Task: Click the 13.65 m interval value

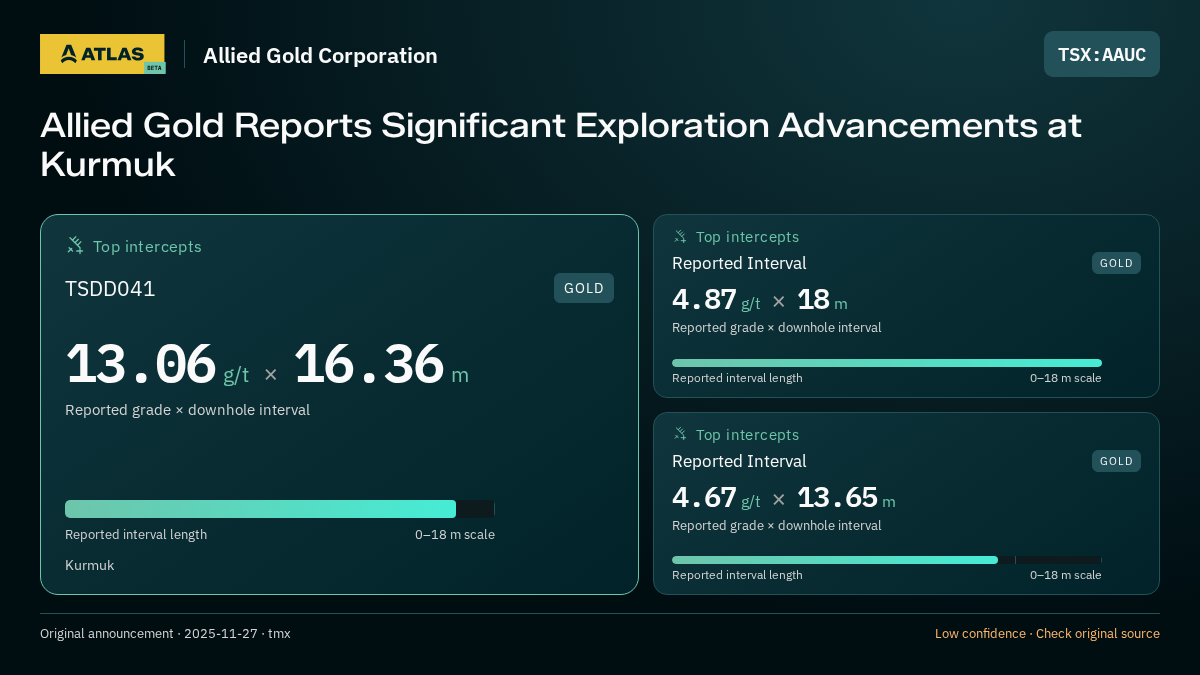Action: [x=846, y=497]
